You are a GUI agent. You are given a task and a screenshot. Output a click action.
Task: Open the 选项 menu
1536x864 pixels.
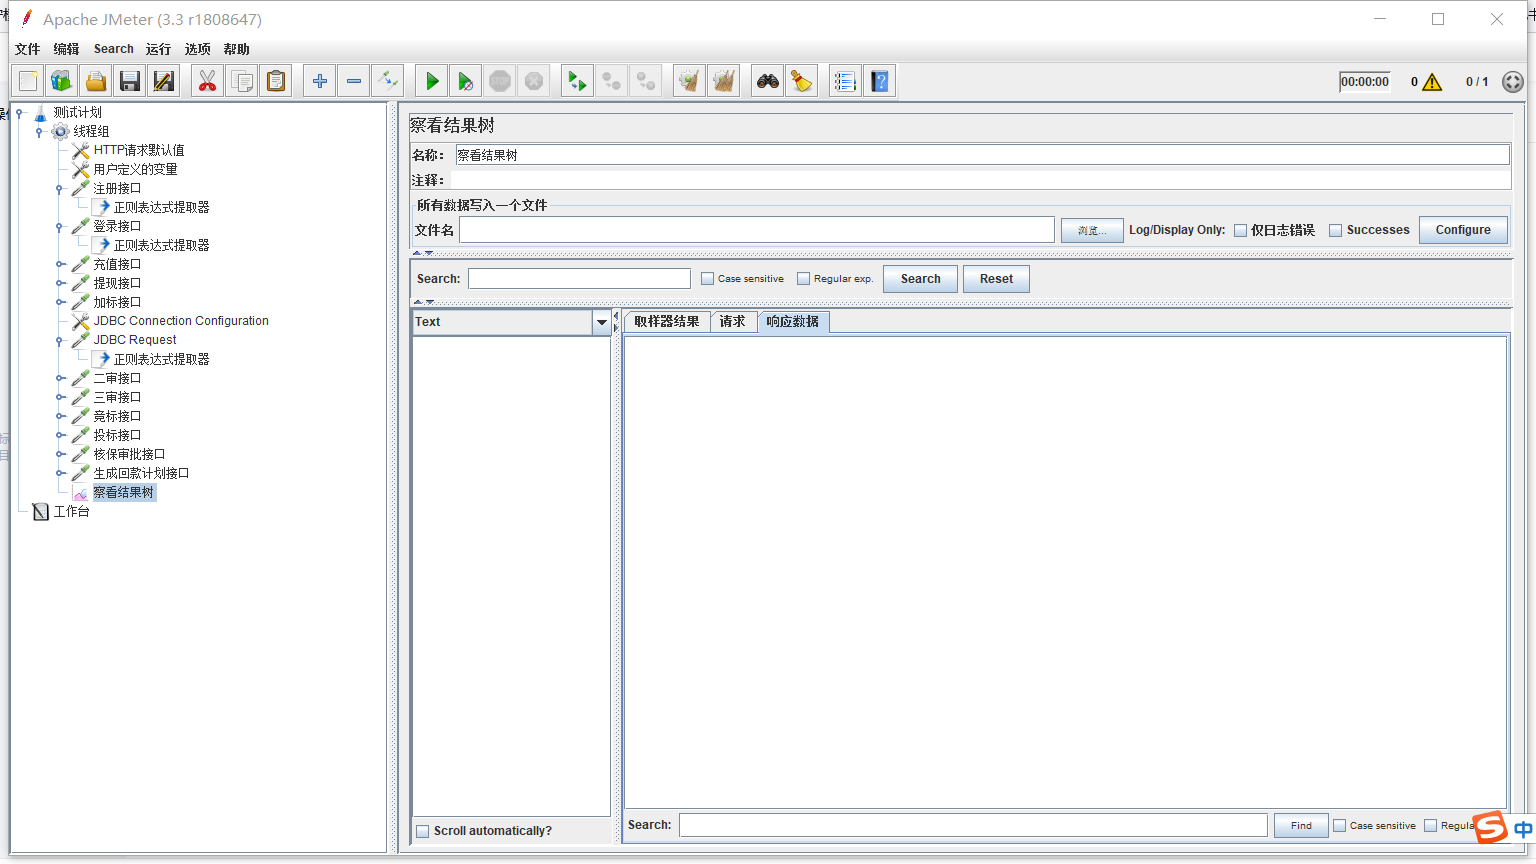coord(197,49)
